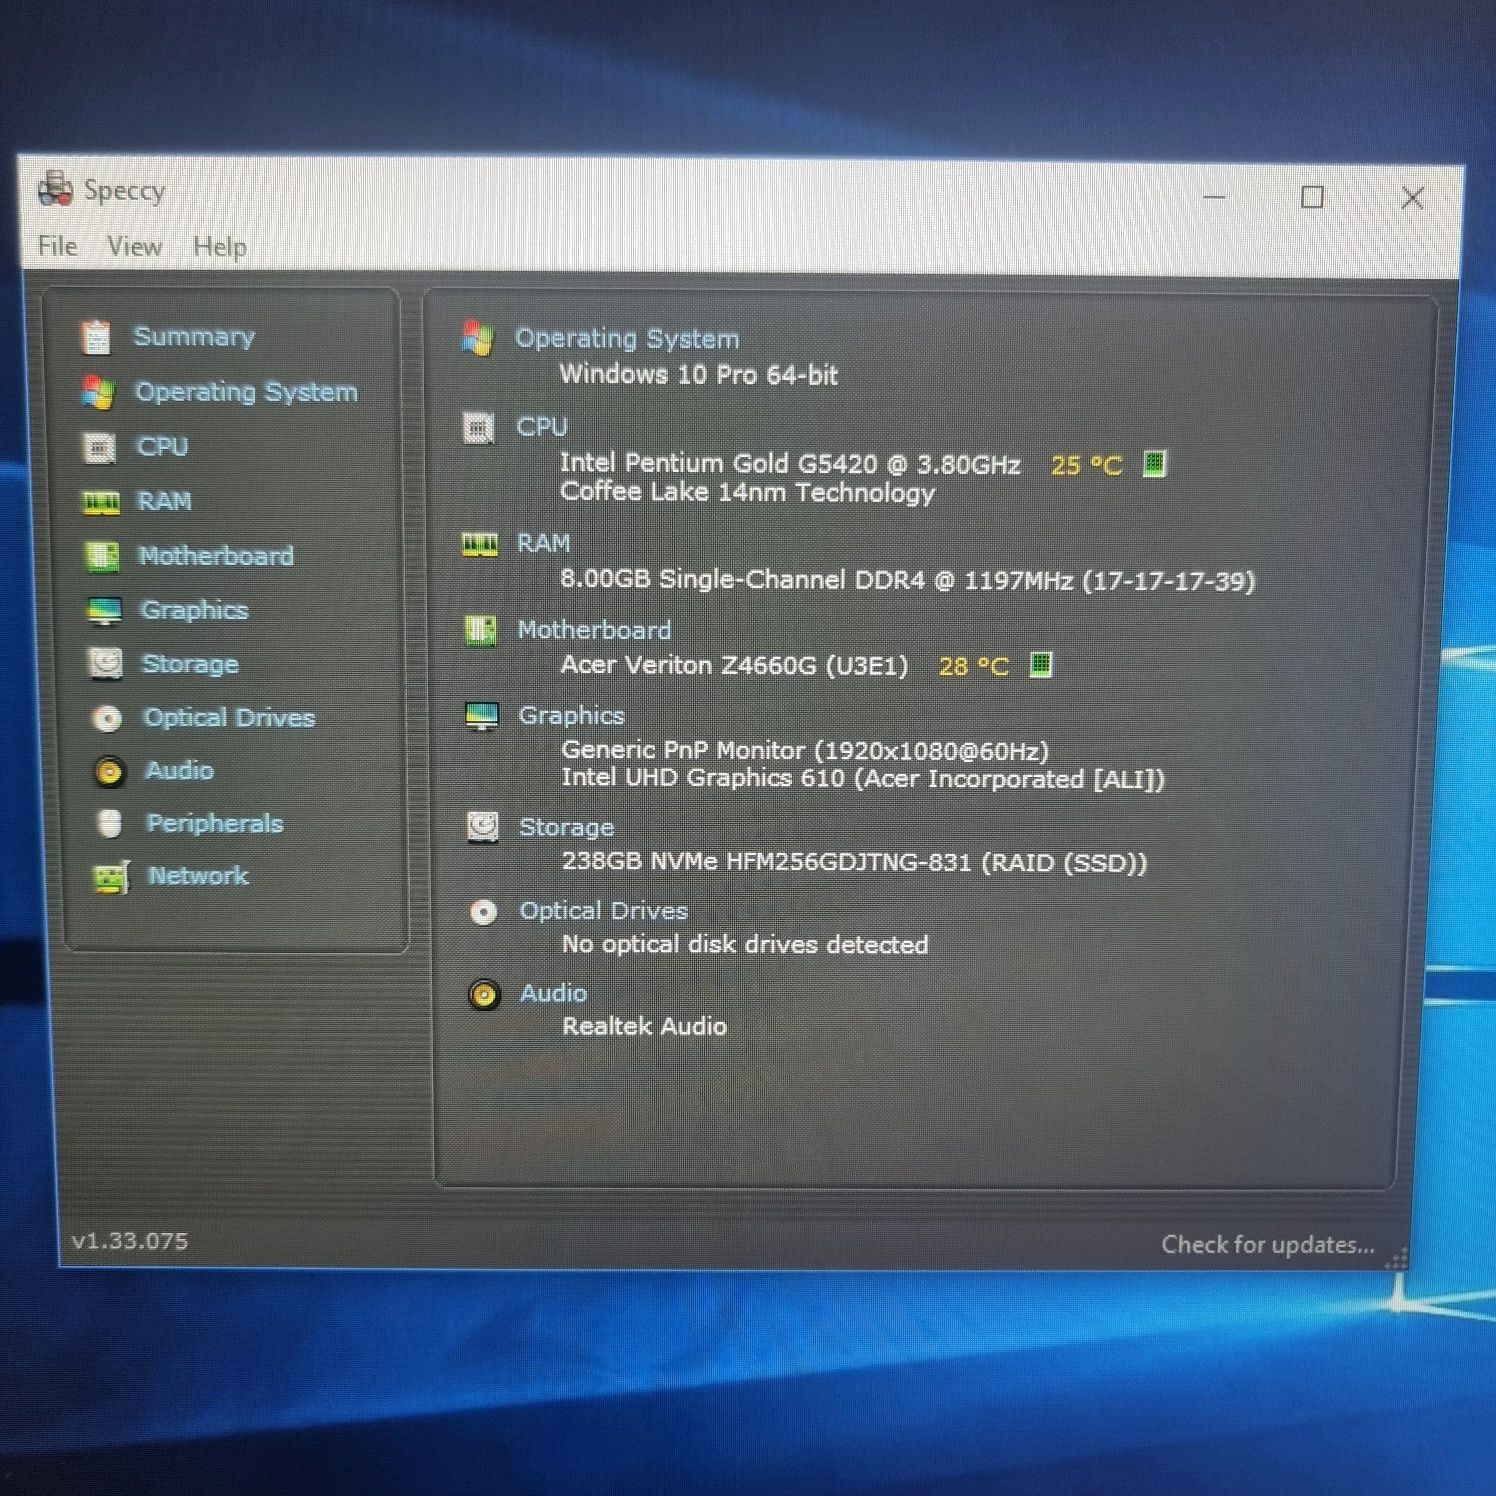Select Summary in the sidebar
The width and height of the screenshot is (1496, 1496).
[194, 337]
